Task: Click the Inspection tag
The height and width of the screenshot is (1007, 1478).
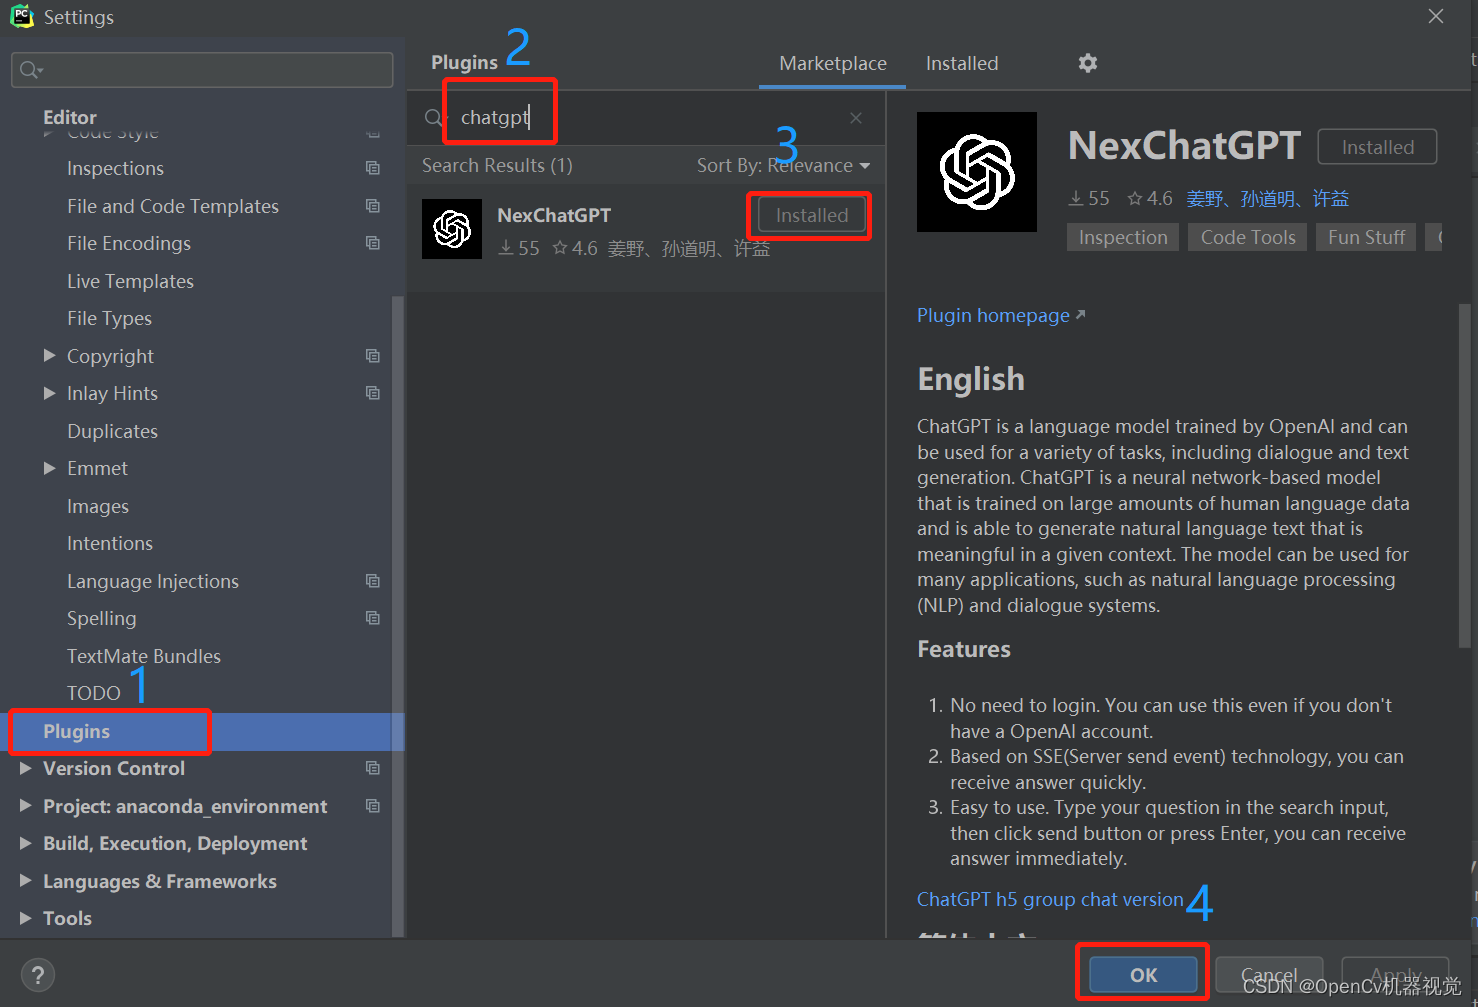Action: [1123, 237]
